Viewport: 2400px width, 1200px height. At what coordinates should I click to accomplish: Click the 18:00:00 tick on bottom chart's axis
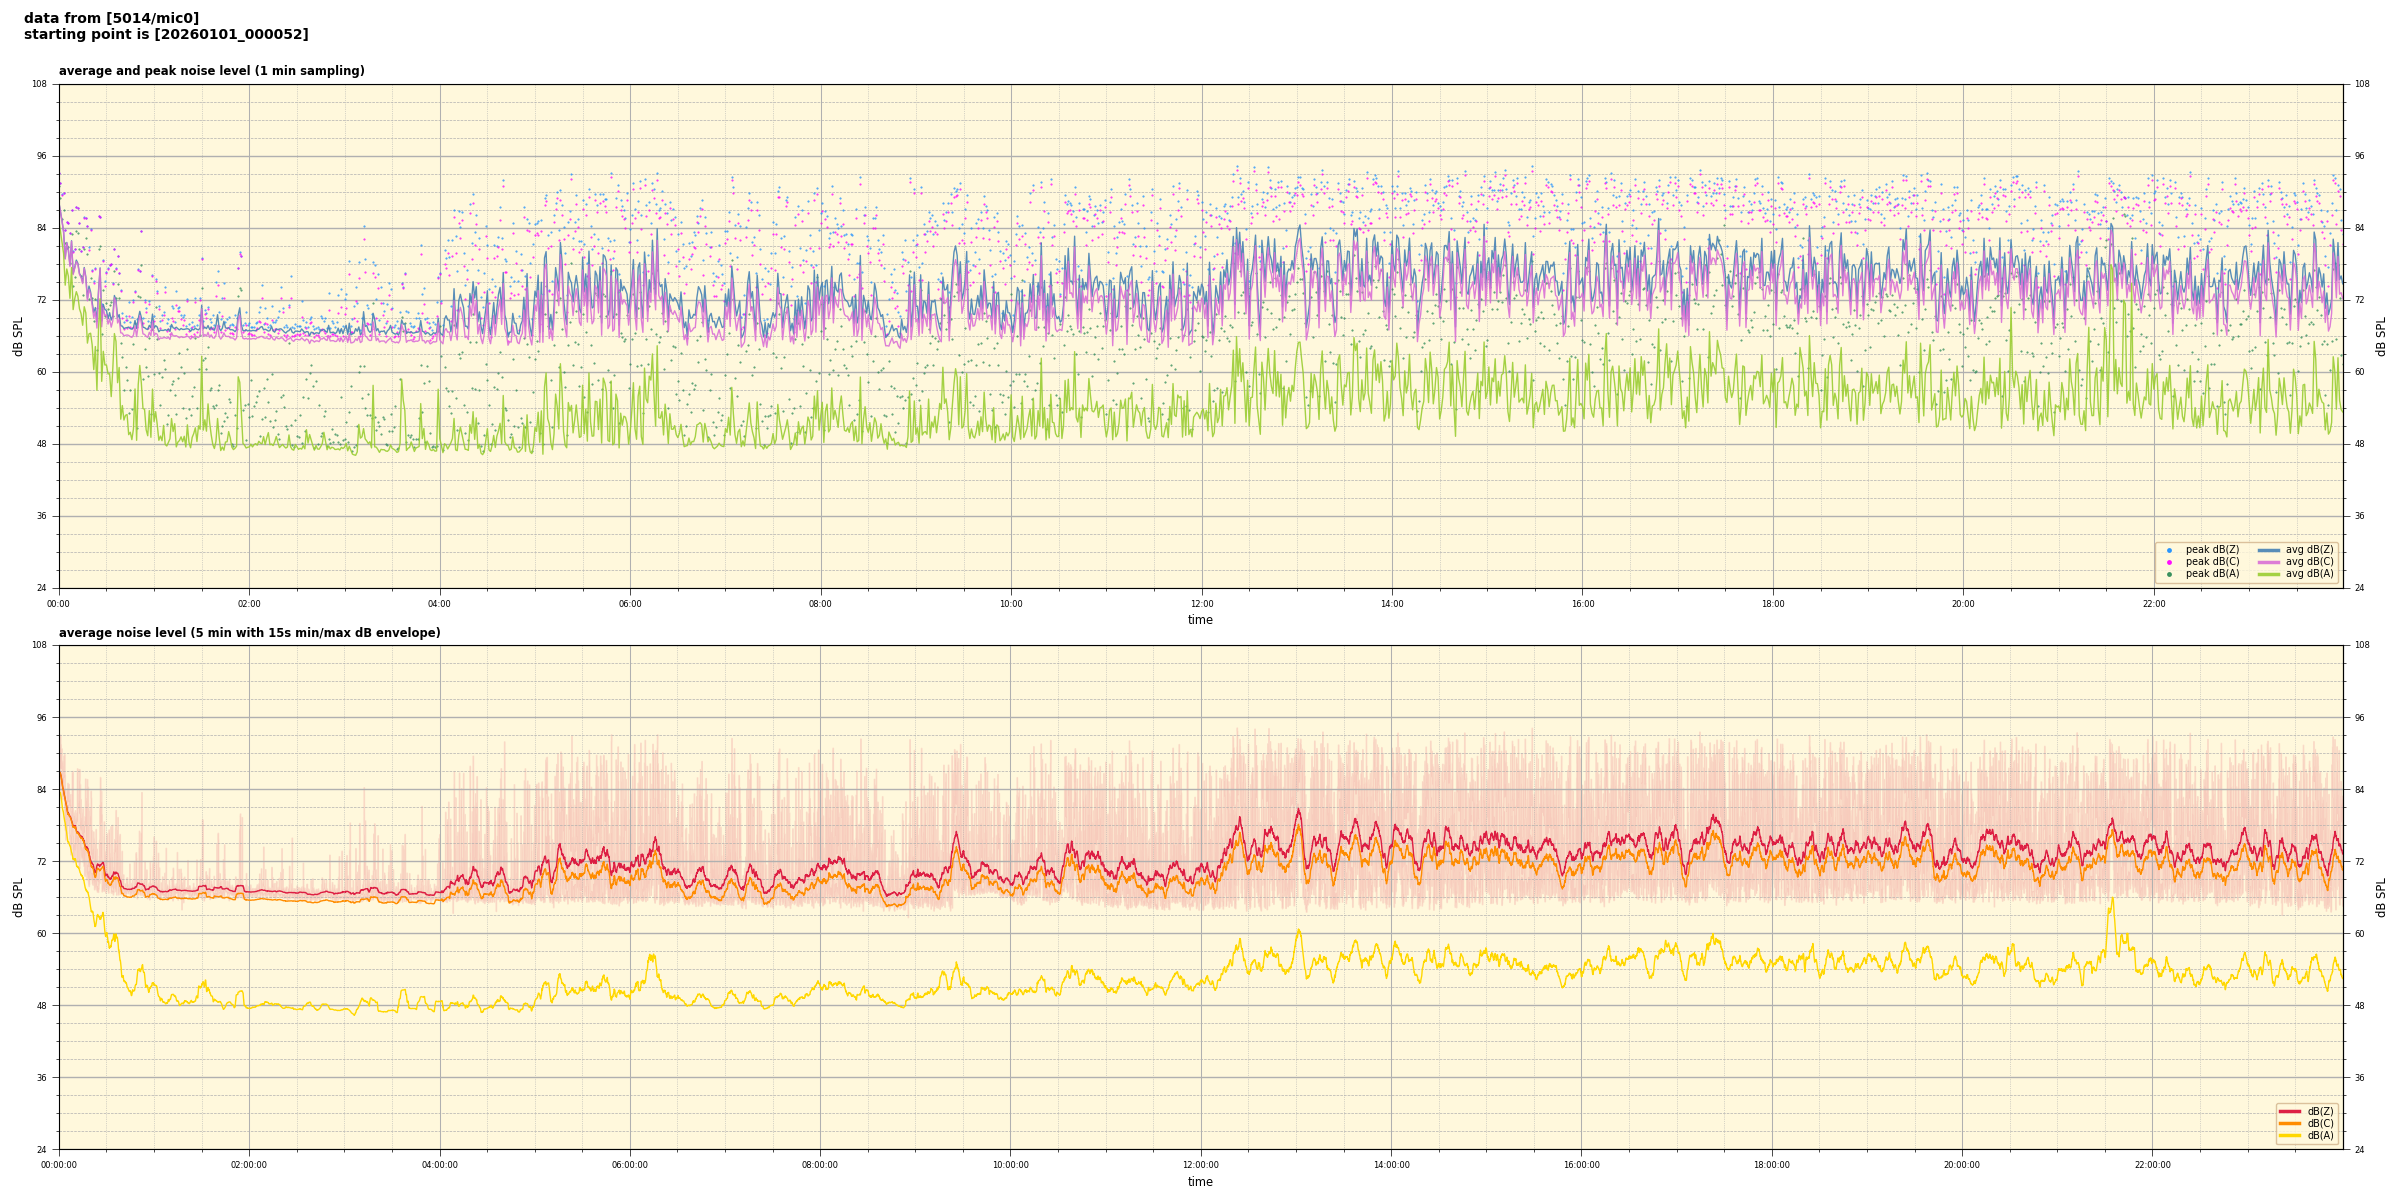1772,1165
